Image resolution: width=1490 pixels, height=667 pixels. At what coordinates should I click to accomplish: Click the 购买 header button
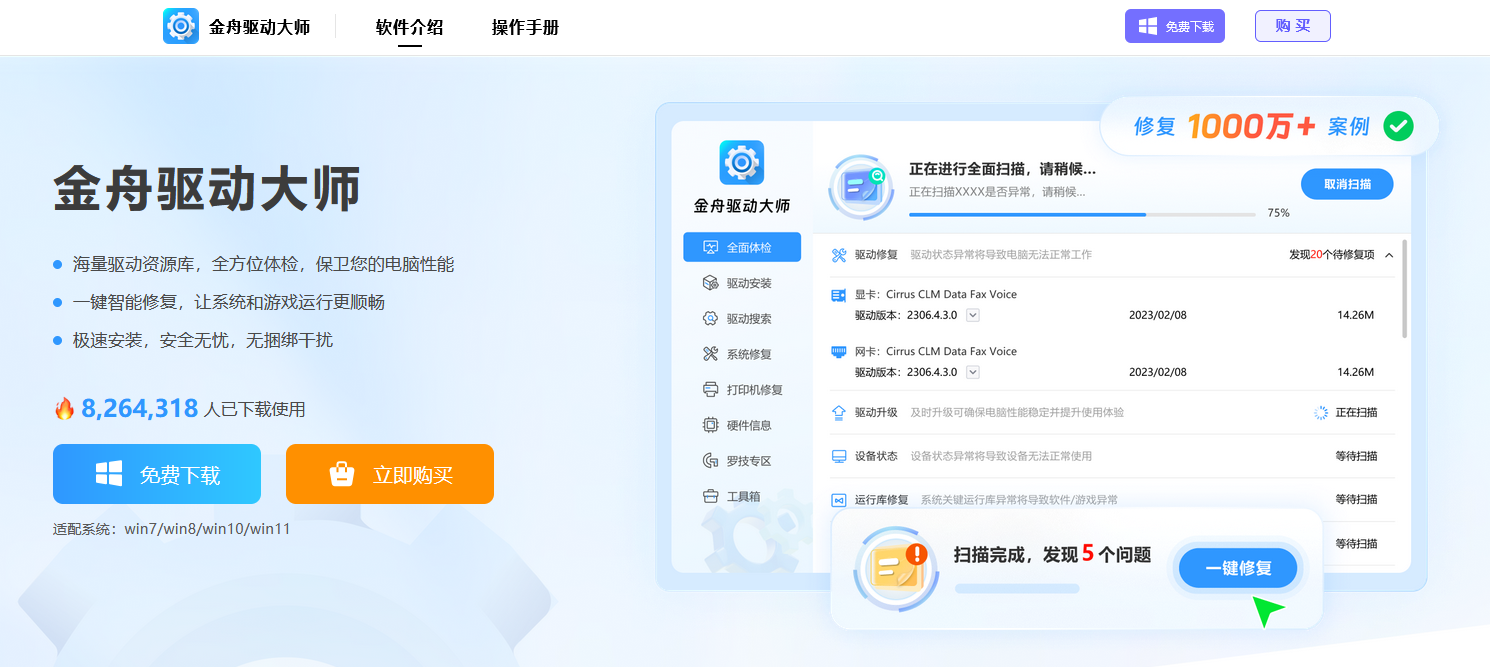point(1293,26)
